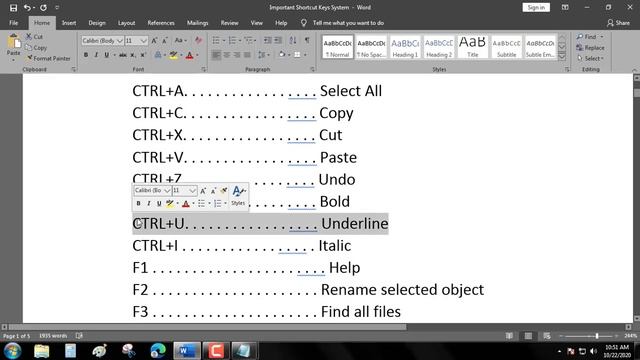
Task: Switch to the Review tab
Action: tap(229, 23)
